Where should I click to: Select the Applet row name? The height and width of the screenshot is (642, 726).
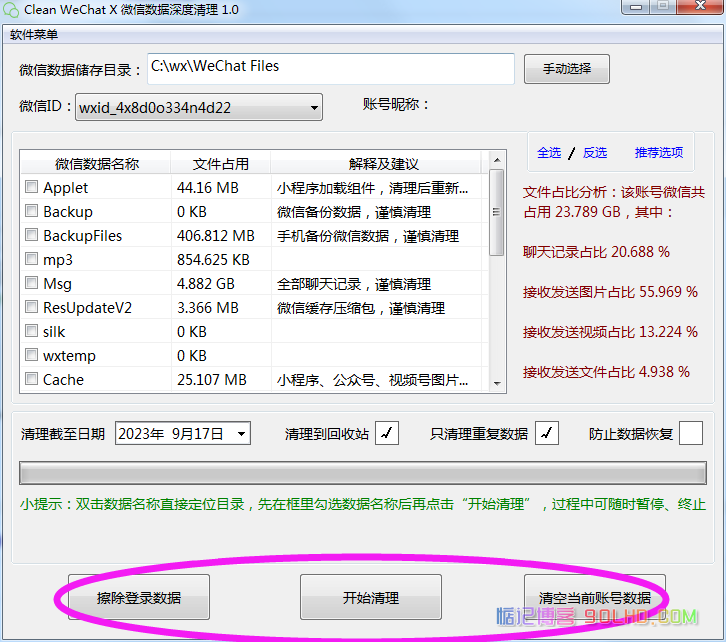pyautogui.click(x=65, y=187)
